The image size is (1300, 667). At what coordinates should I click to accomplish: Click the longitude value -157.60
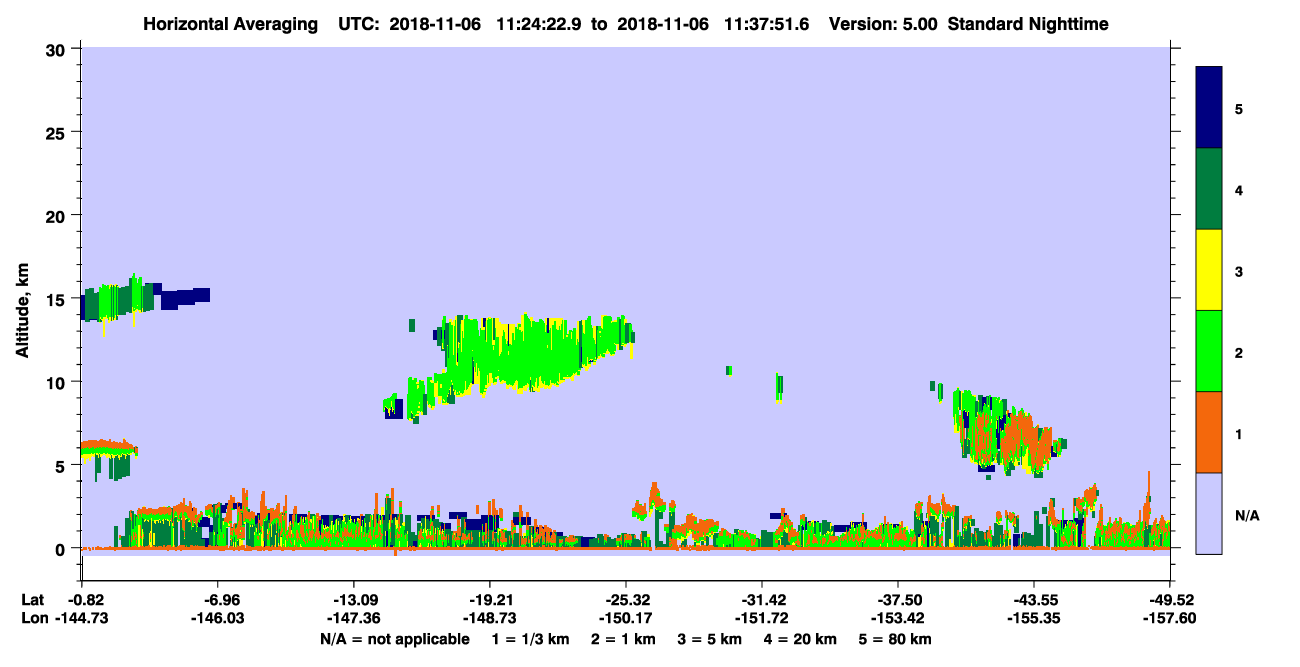click(x=1169, y=619)
